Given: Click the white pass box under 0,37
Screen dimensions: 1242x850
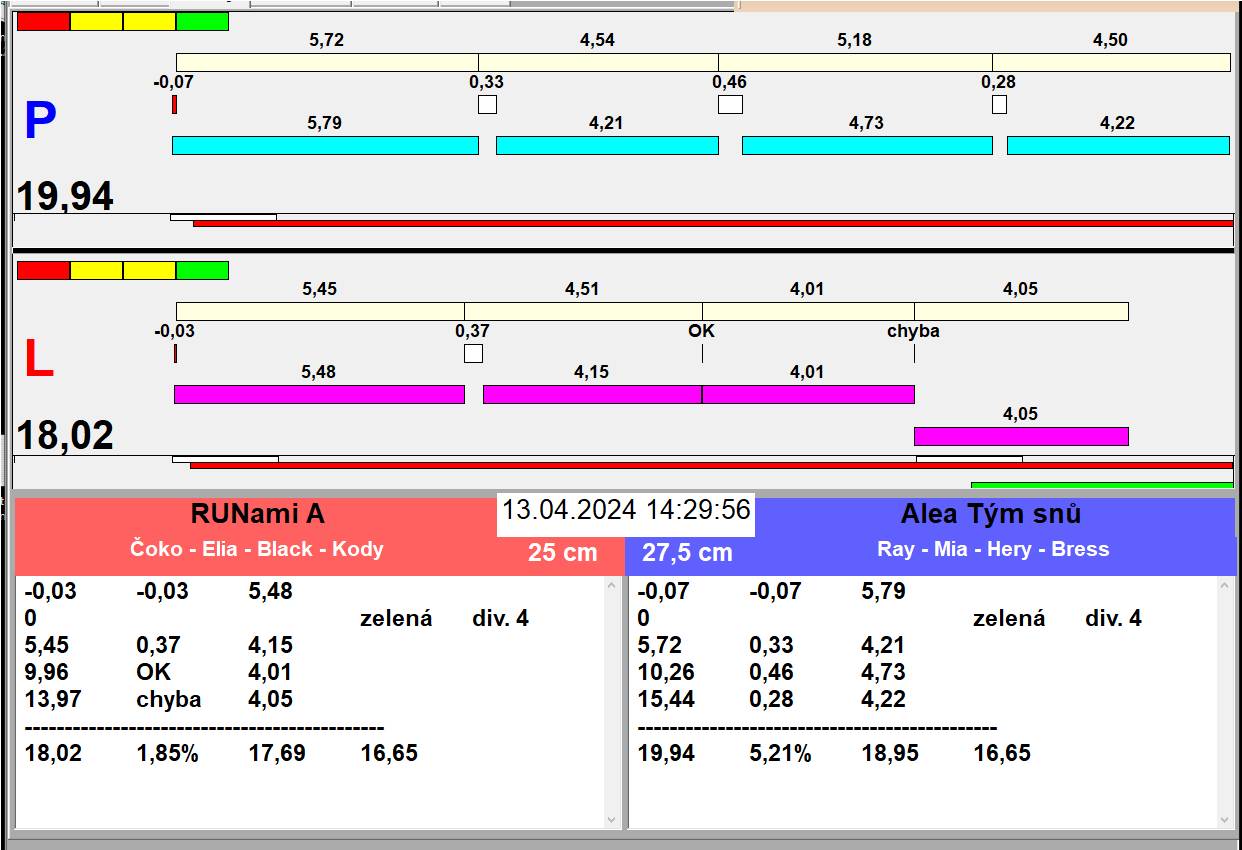Looking at the screenshot, I should pyautogui.click(x=473, y=353).
